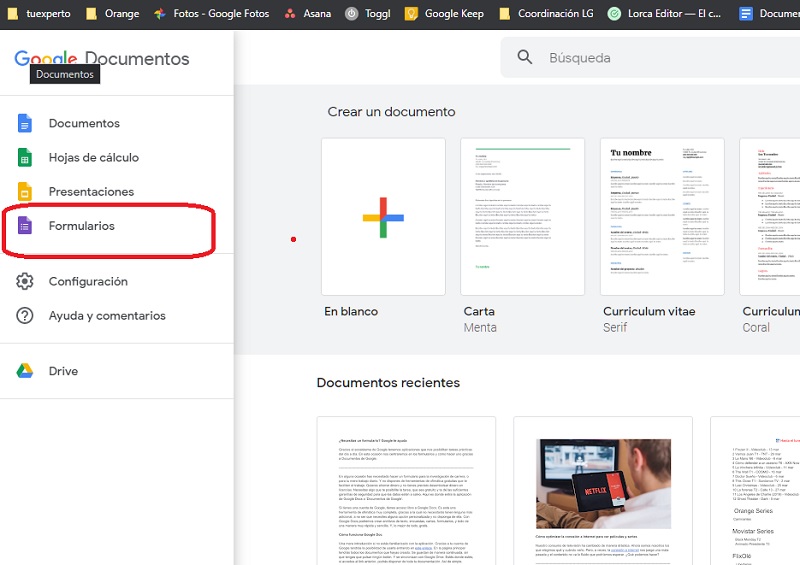Click the purple Formularios icon
800x565 pixels.
click(24, 226)
